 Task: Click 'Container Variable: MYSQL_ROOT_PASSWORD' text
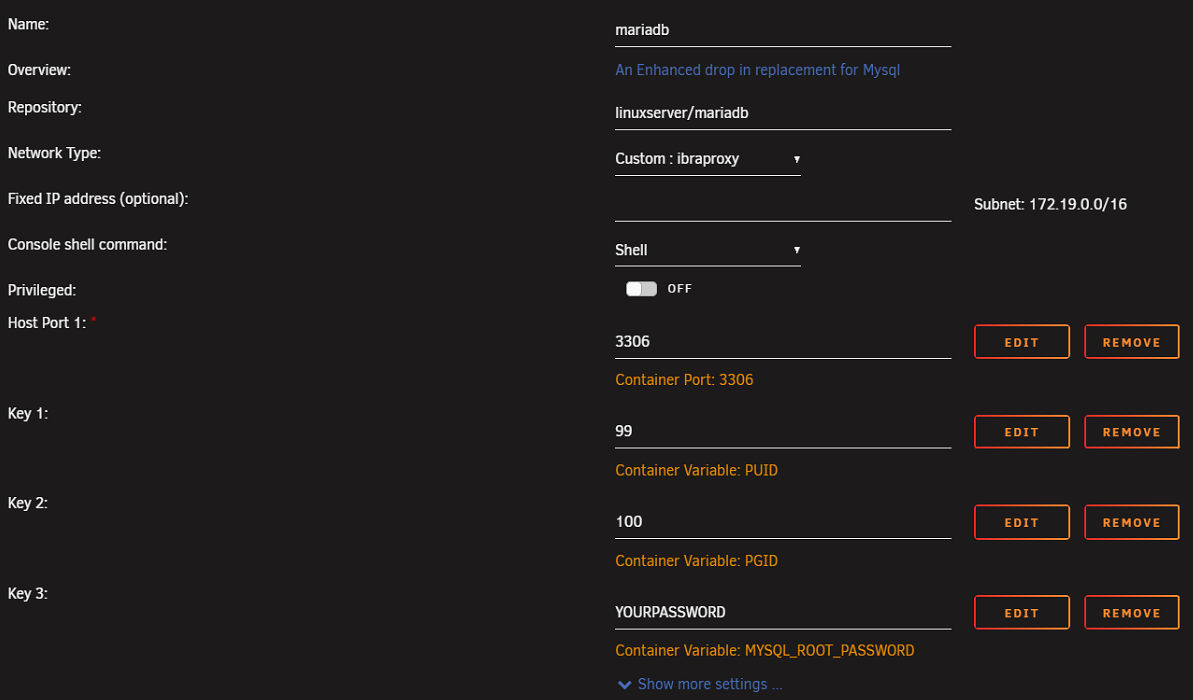pos(765,651)
